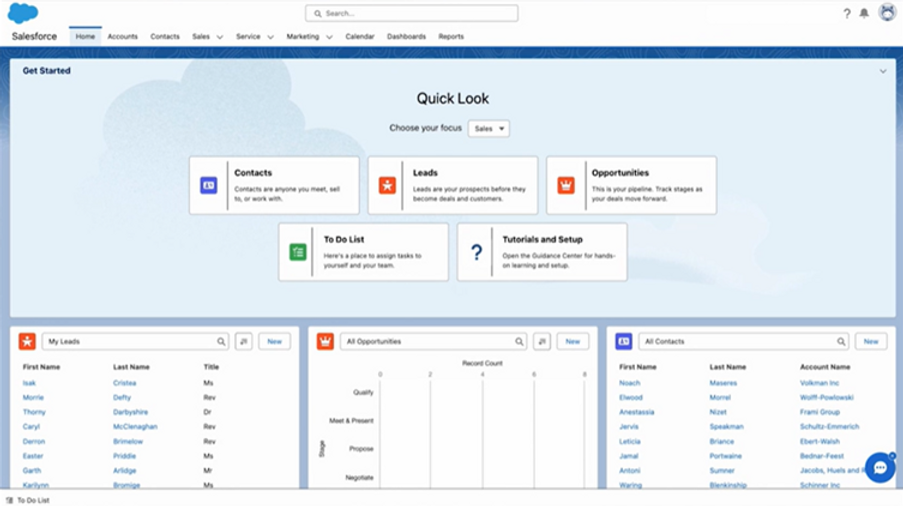
Task: Open account Ebert-Walsh
Action: (x=819, y=442)
